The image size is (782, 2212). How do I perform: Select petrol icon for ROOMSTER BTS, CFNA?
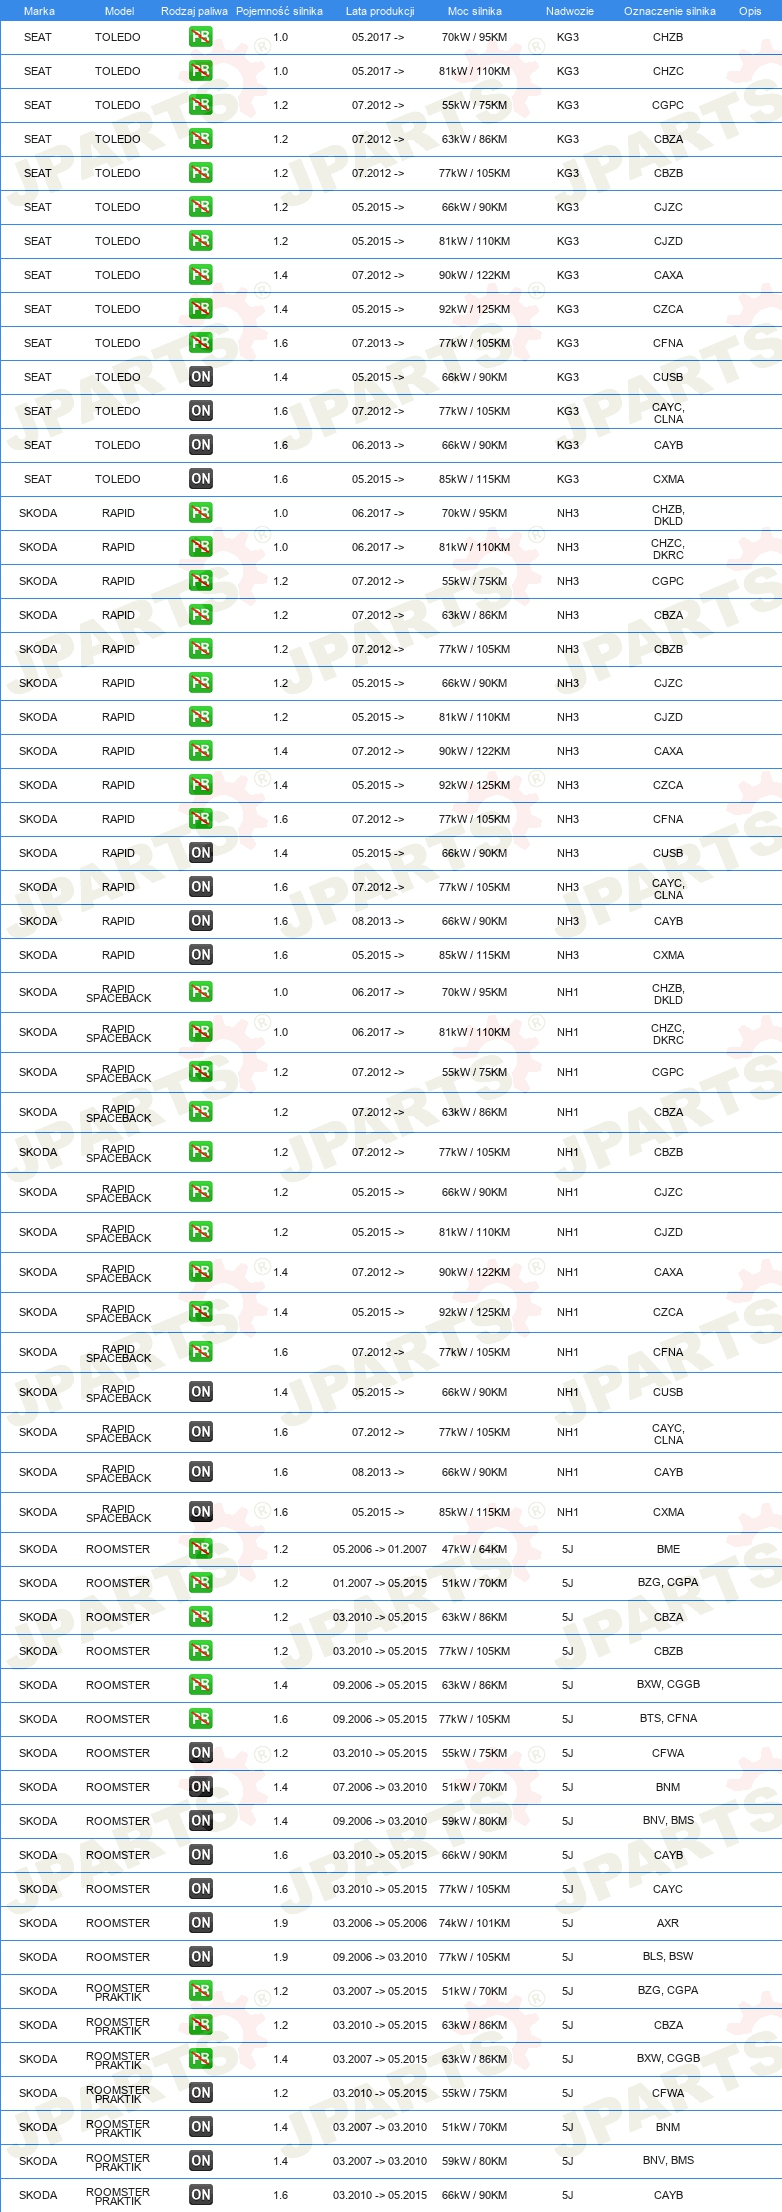point(201,1719)
